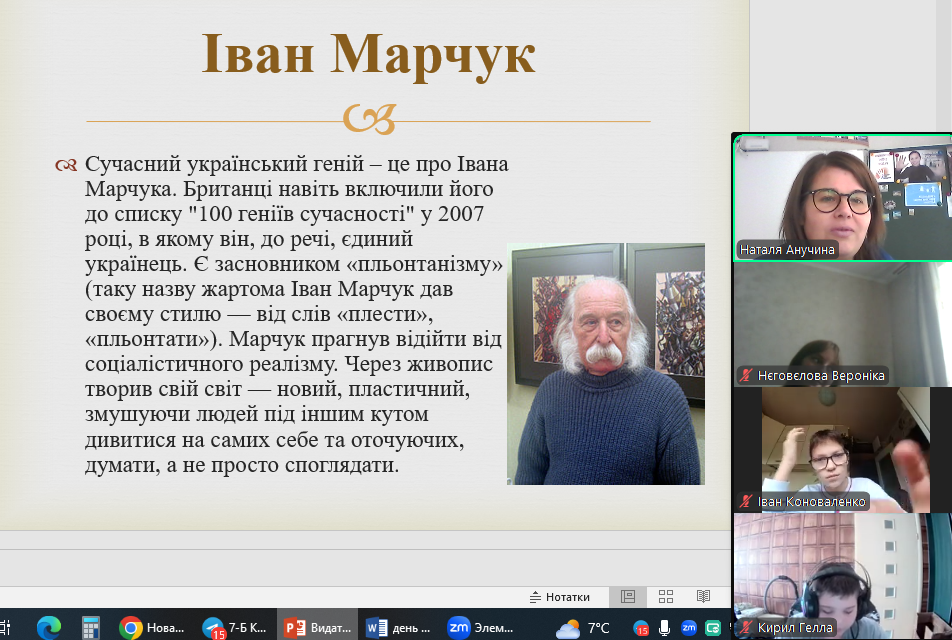Click the word «пльонтанізму» in slide text

click(x=422, y=264)
